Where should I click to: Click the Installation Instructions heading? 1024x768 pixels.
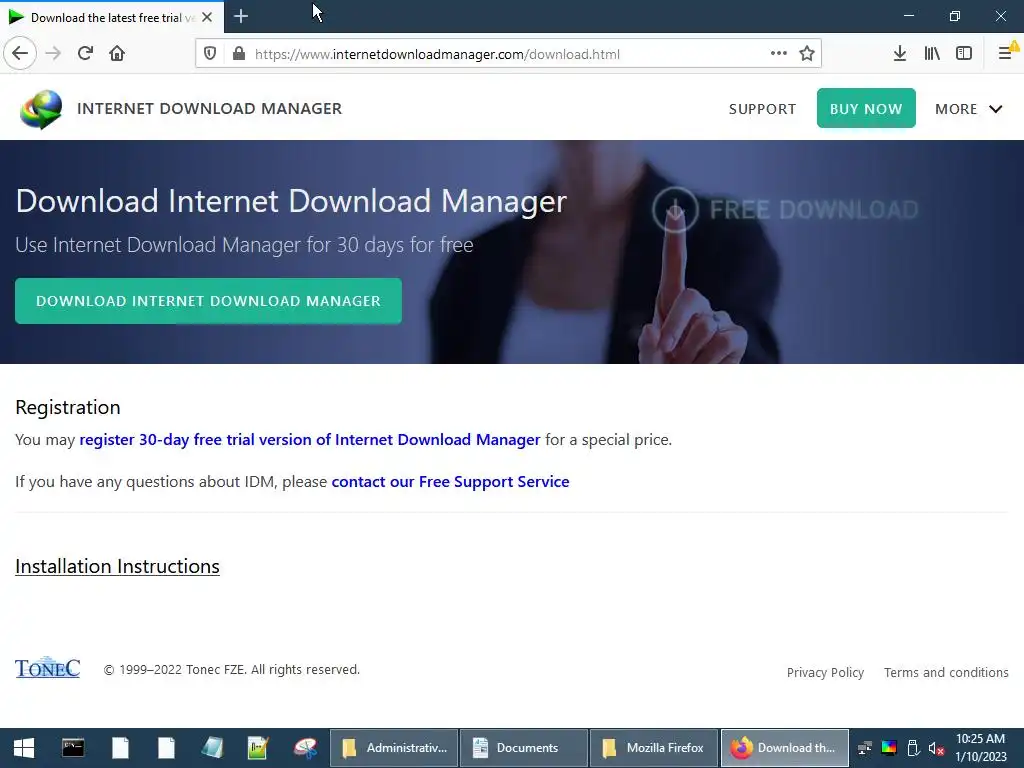117,566
